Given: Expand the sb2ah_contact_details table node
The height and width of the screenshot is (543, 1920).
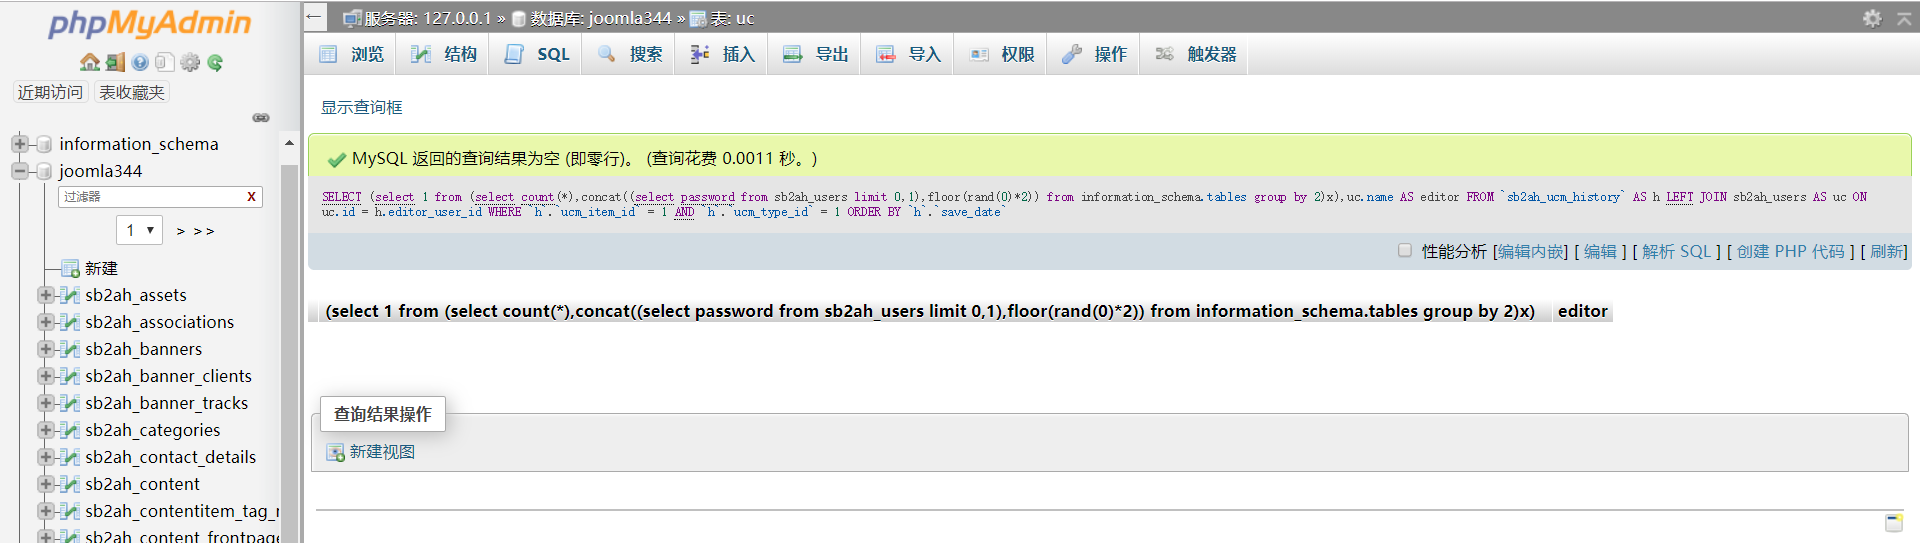Looking at the screenshot, I should [x=45, y=457].
